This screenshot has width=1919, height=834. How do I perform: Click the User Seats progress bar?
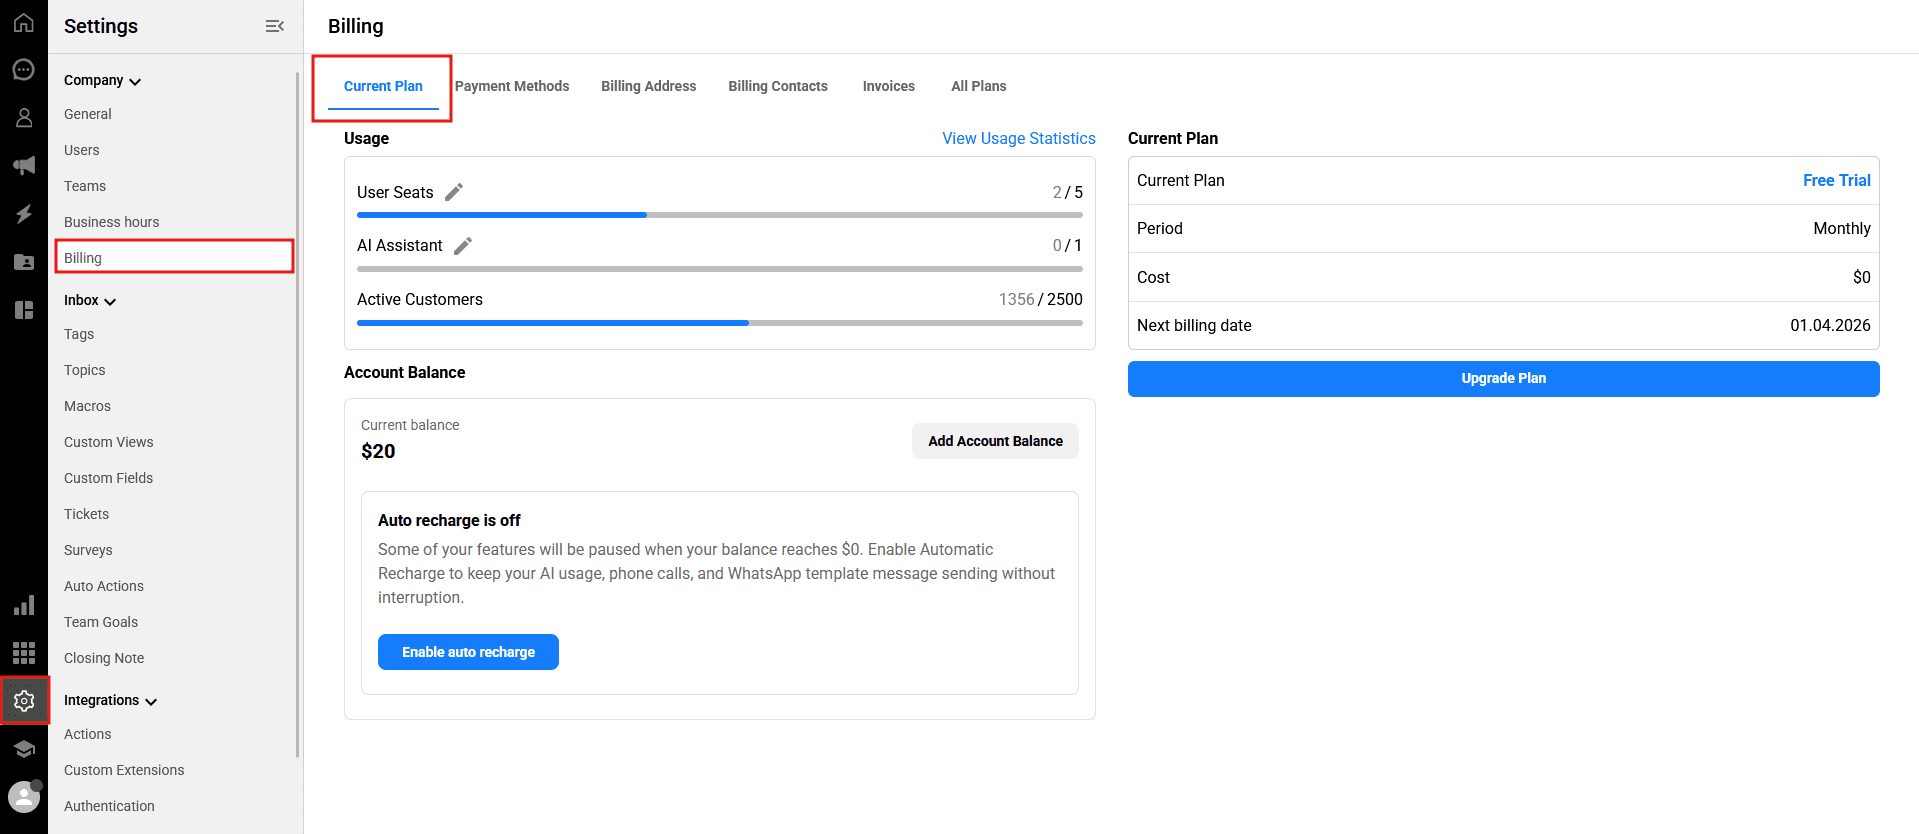point(720,215)
